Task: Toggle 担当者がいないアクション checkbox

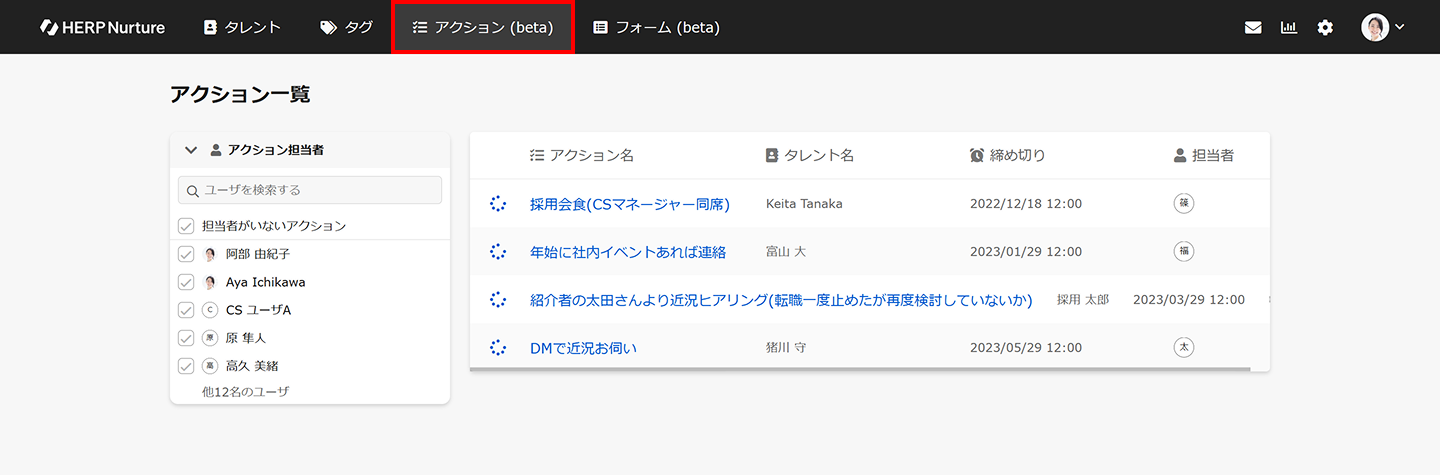Action: pos(186,226)
